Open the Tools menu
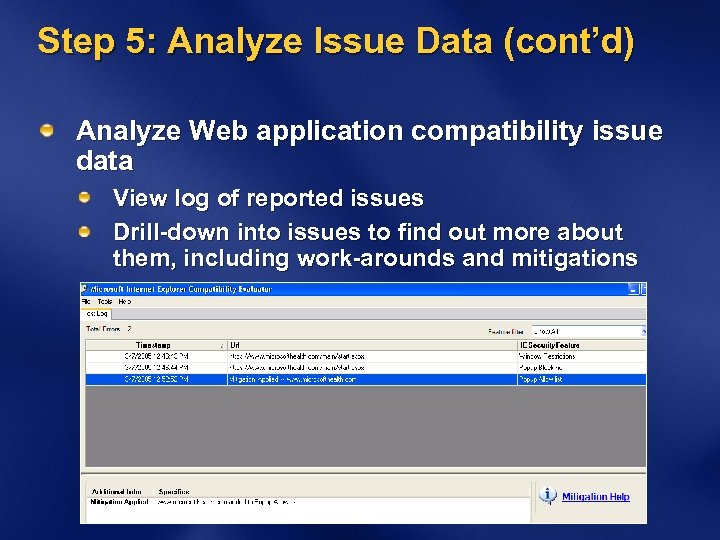This screenshot has width=720, height=540. click(105, 302)
